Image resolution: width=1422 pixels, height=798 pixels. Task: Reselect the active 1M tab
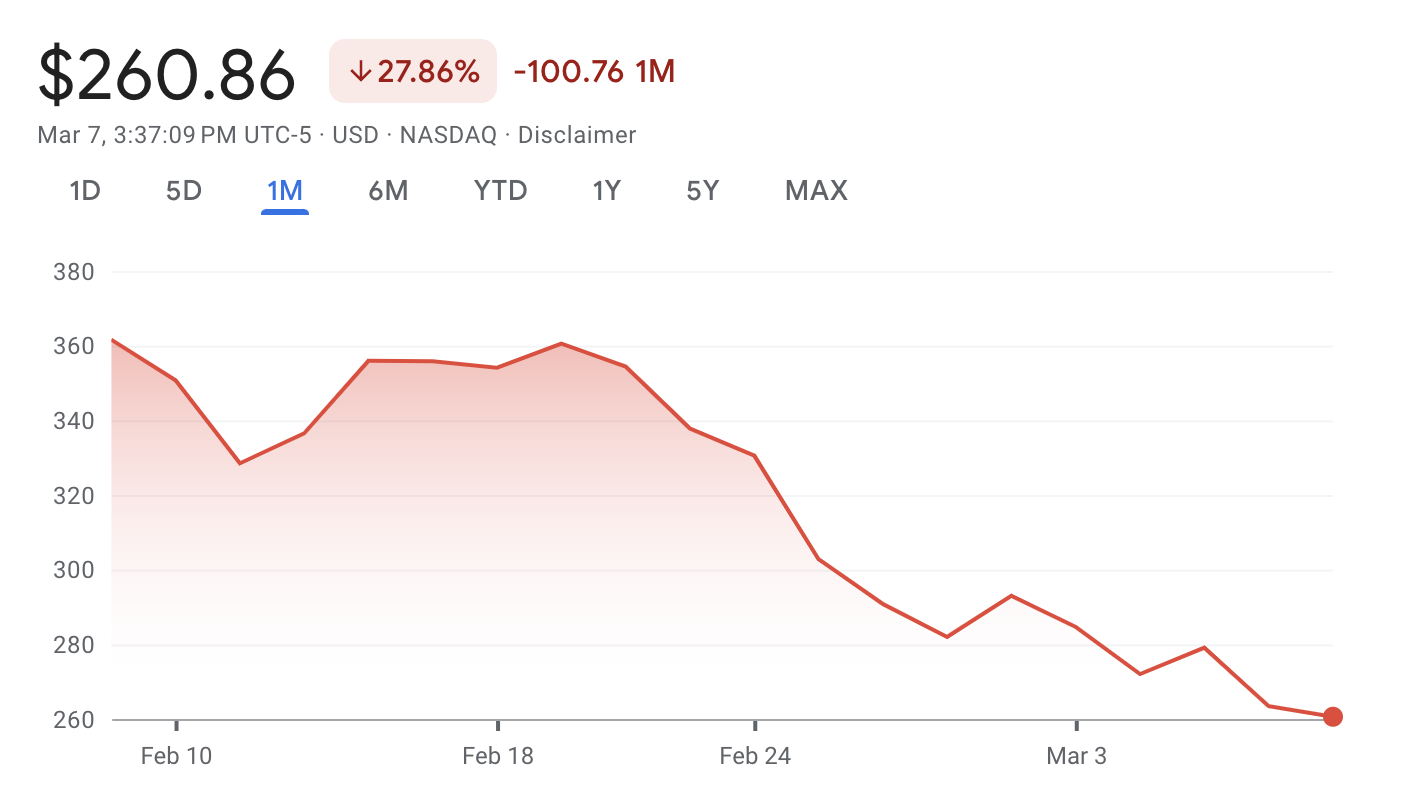point(284,190)
